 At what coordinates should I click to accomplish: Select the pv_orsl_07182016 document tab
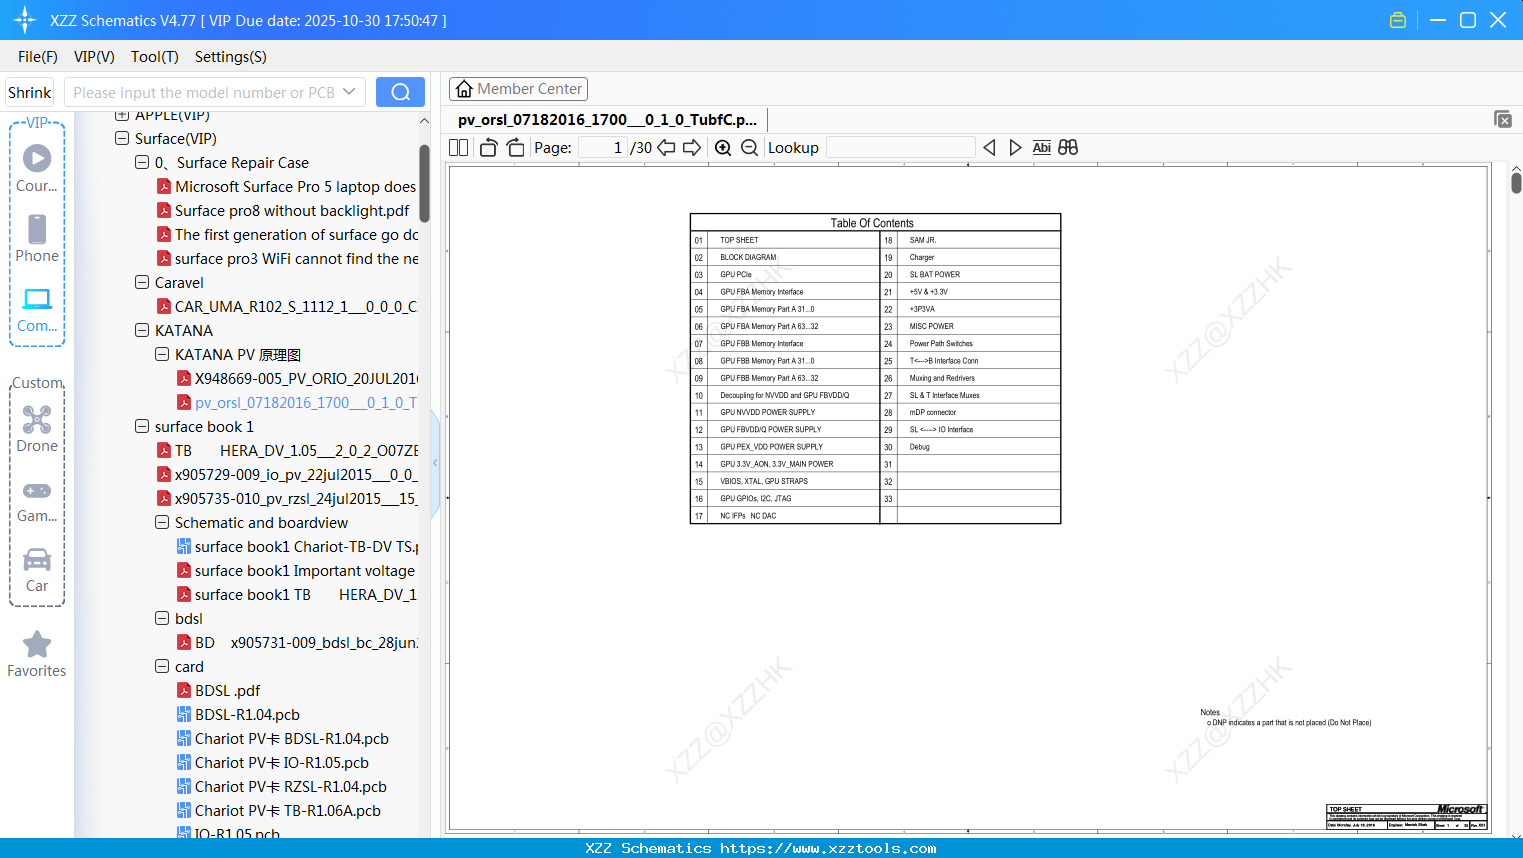click(x=607, y=119)
